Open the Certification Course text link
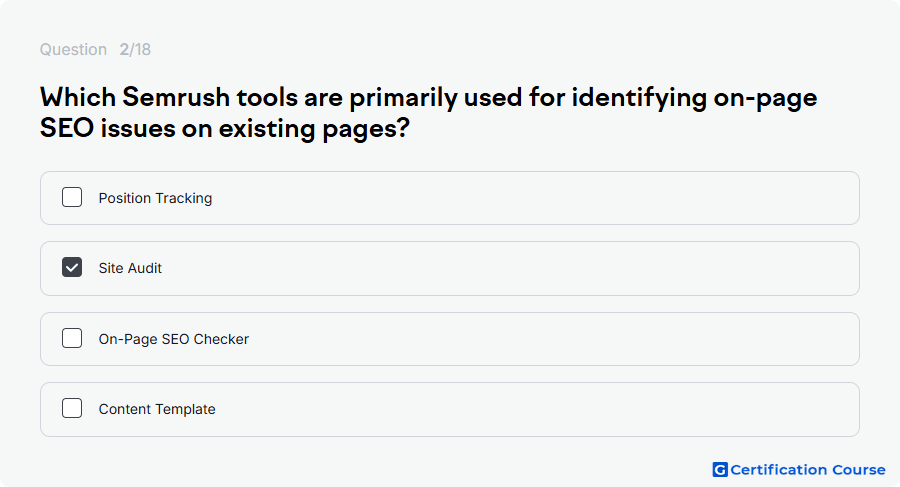900x487 pixels. pos(808,470)
